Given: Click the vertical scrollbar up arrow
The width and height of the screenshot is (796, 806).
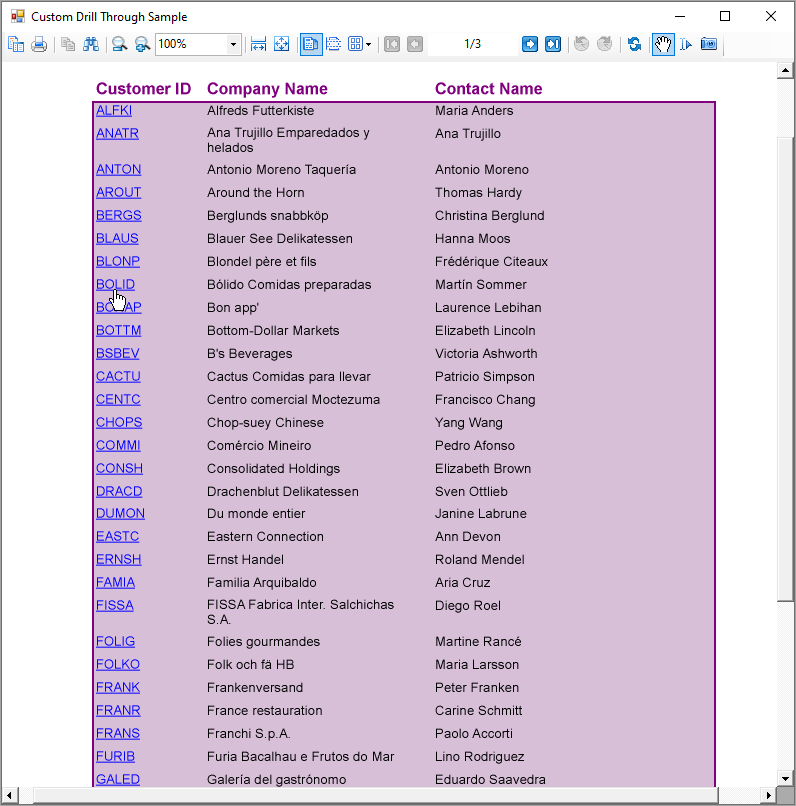Looking at the screenshot, I should [x=785, y=70].
